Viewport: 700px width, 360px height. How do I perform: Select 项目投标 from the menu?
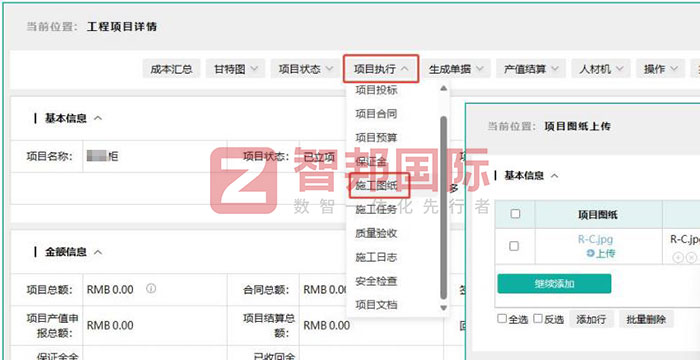(x=376, y=90)
